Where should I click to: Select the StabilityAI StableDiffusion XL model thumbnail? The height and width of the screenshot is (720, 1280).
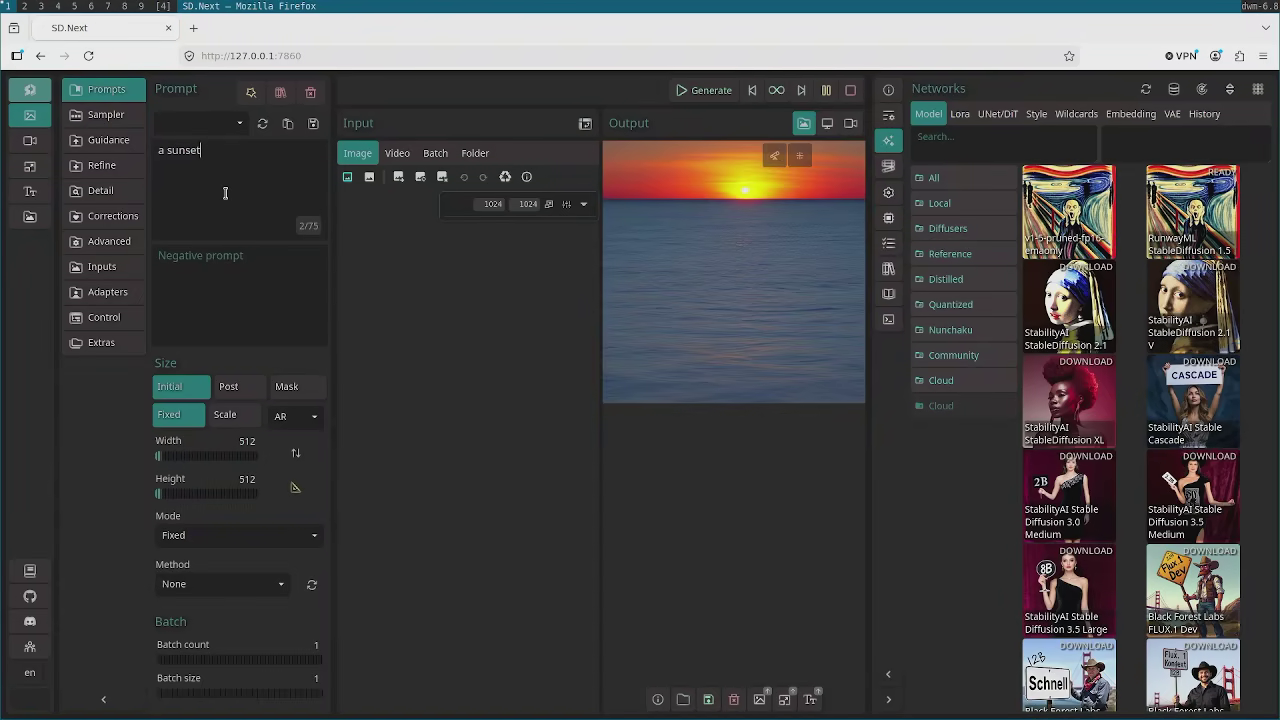(x=1068, y=401)
